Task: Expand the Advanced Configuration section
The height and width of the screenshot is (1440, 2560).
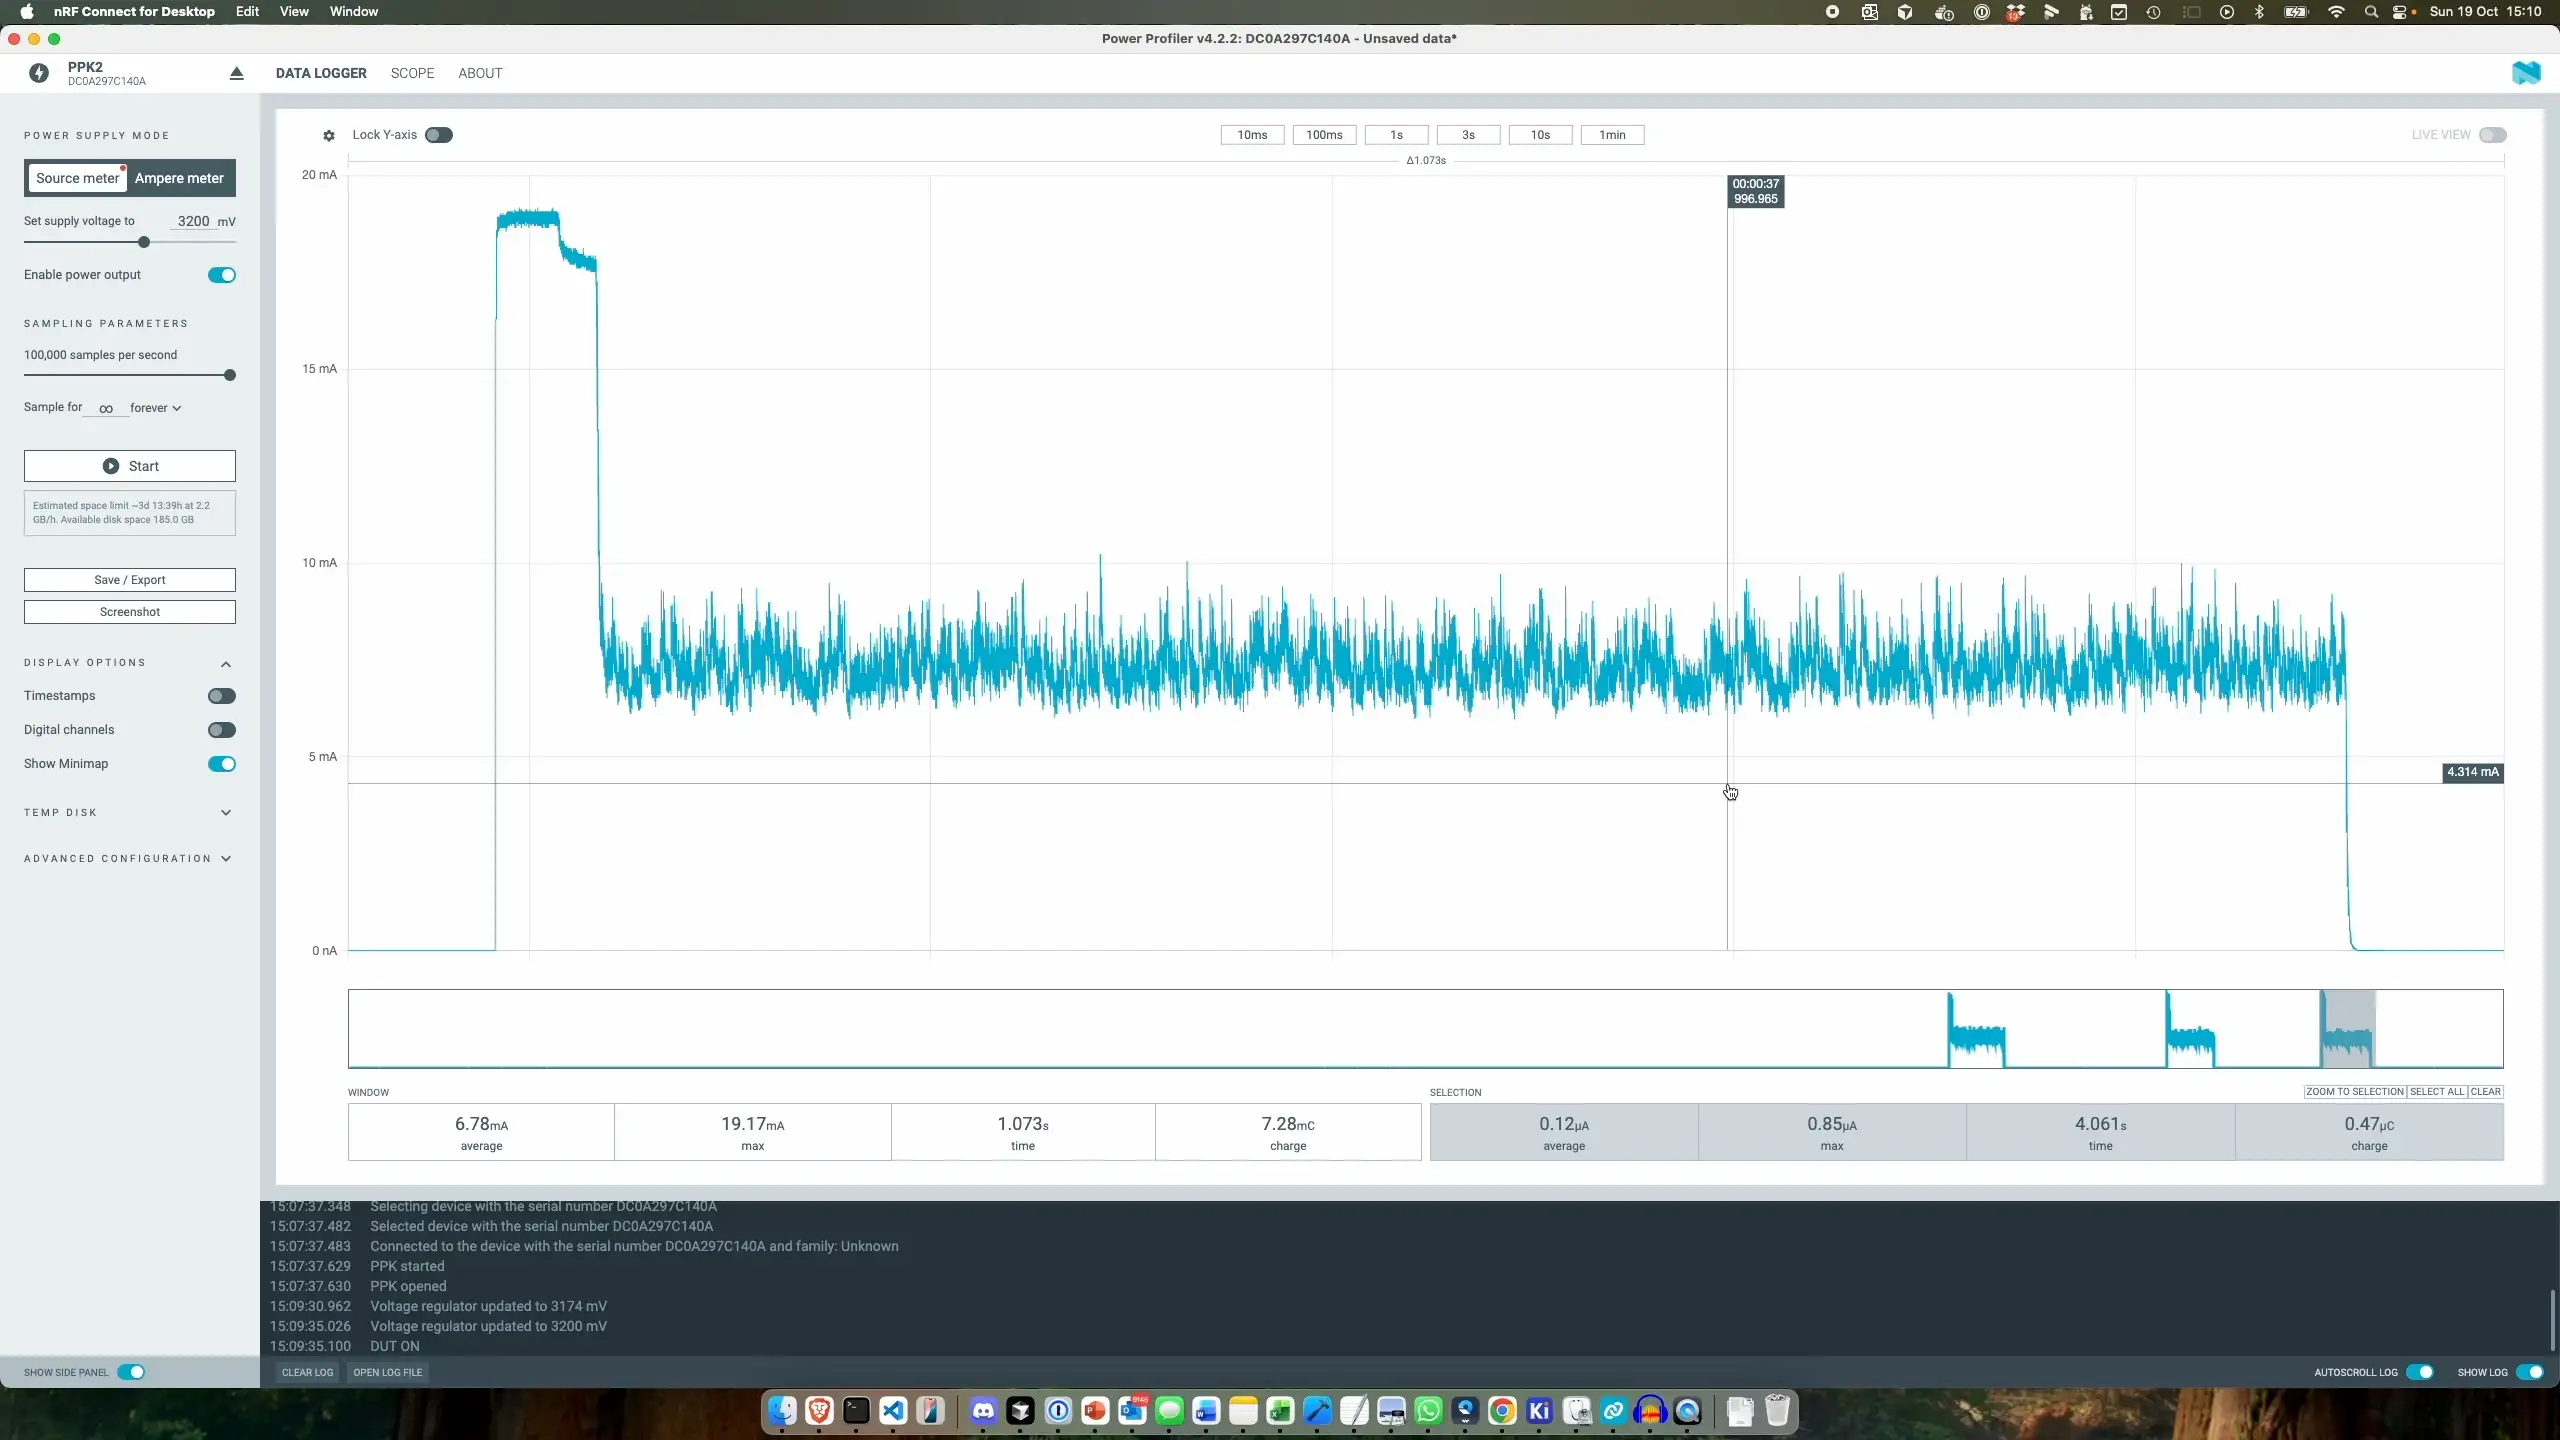Action: tap(226, 857)
